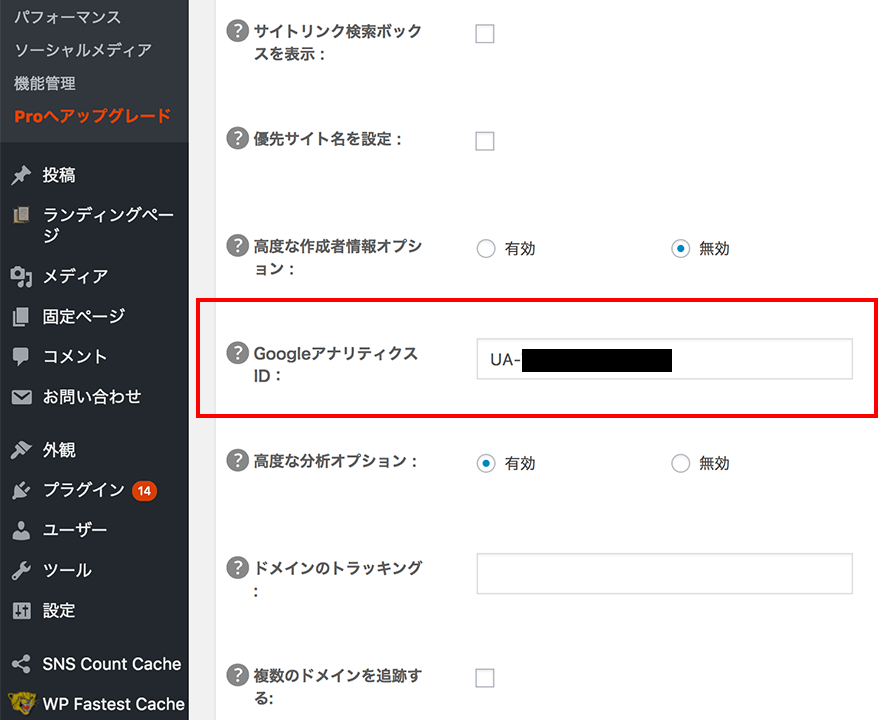
Task: Check the 複数のドメインを追跡する box
Action: (485, 677)
